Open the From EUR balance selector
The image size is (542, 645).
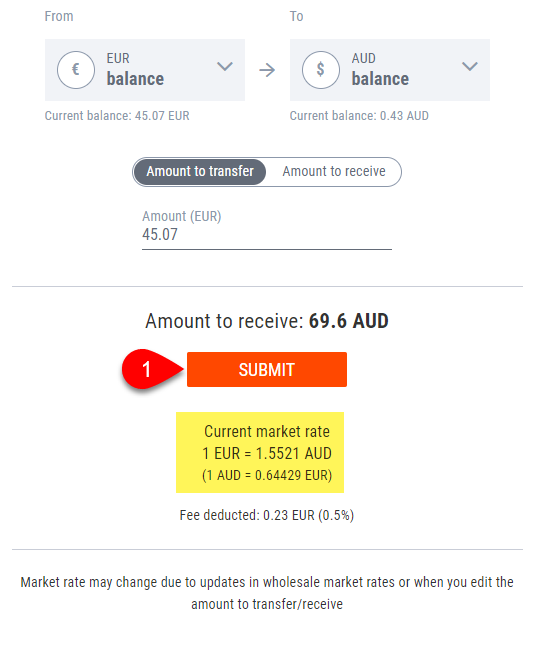(x=145, y=70)
